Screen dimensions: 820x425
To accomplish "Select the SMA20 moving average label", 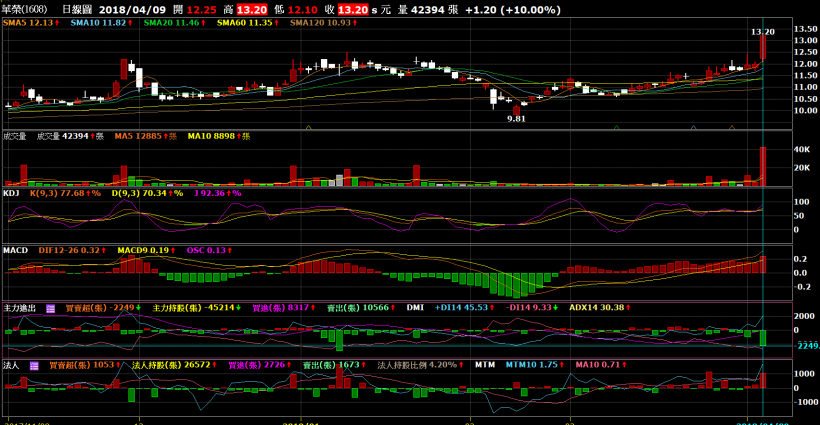I will [171, 21].
